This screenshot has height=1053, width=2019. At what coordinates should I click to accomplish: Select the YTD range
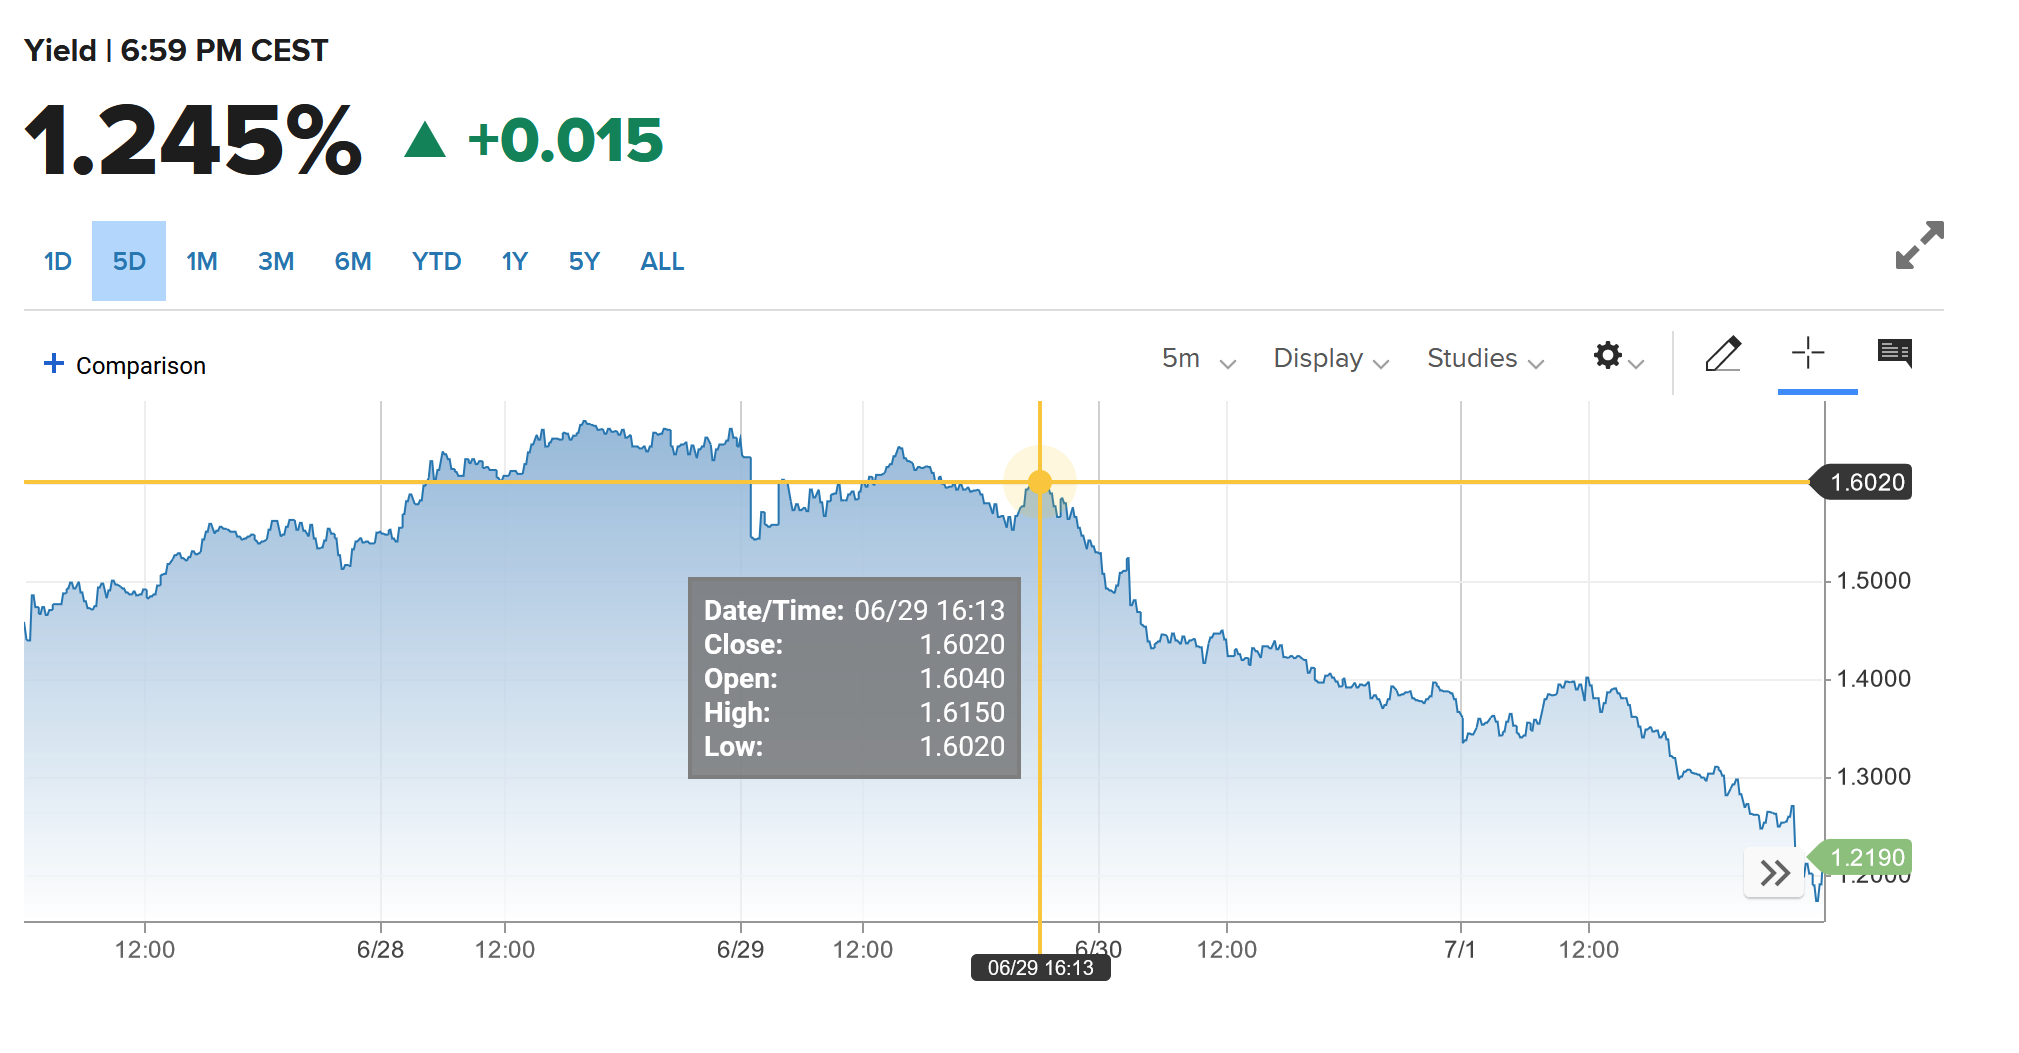click(x=436, y=262)
